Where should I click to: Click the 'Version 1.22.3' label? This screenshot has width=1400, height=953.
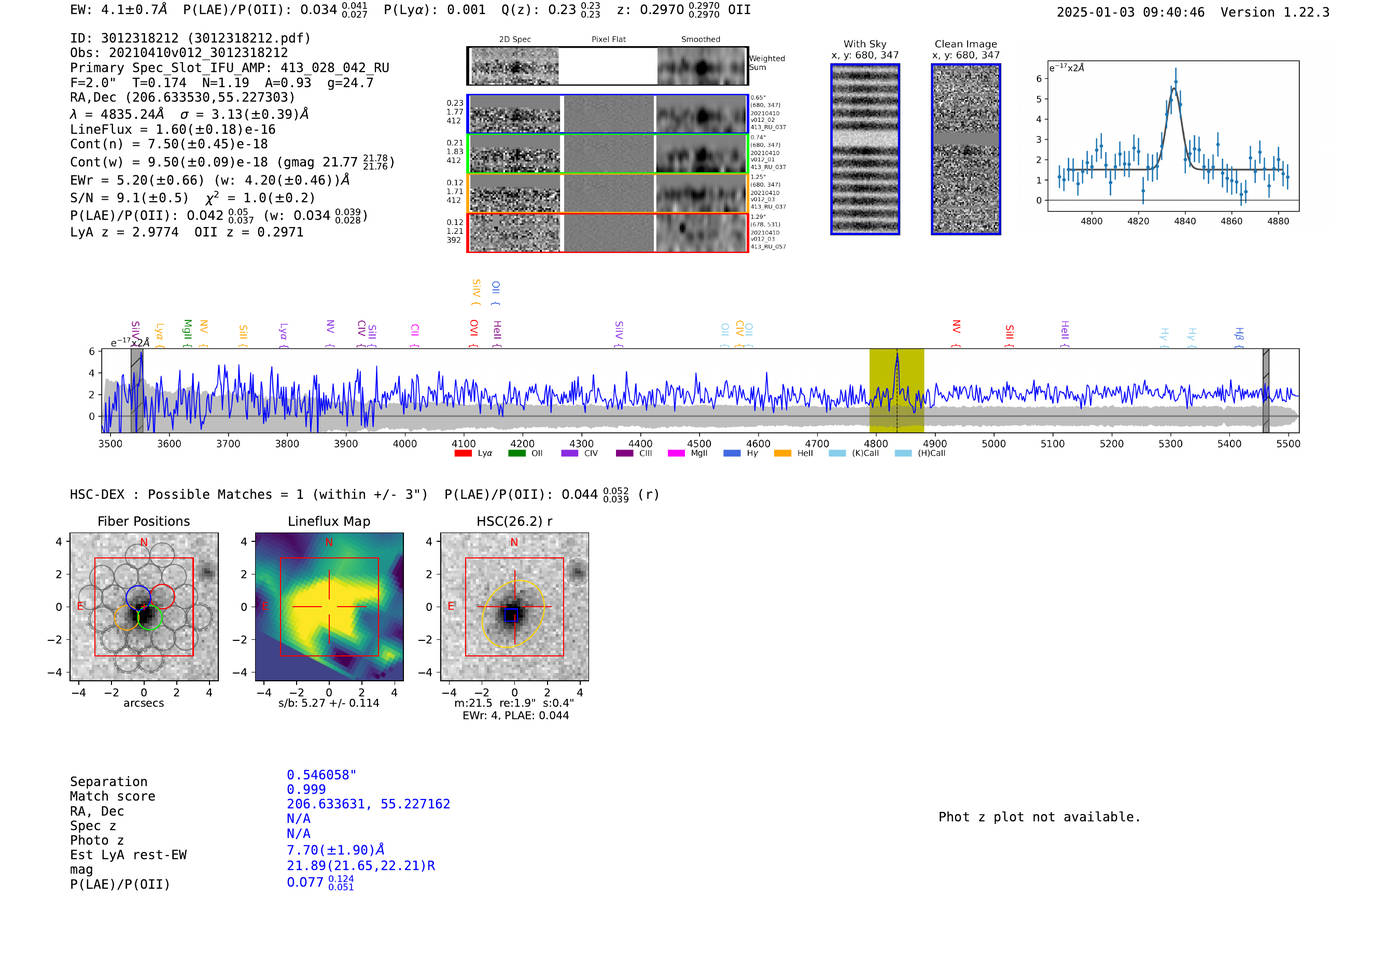point(1275,12)
